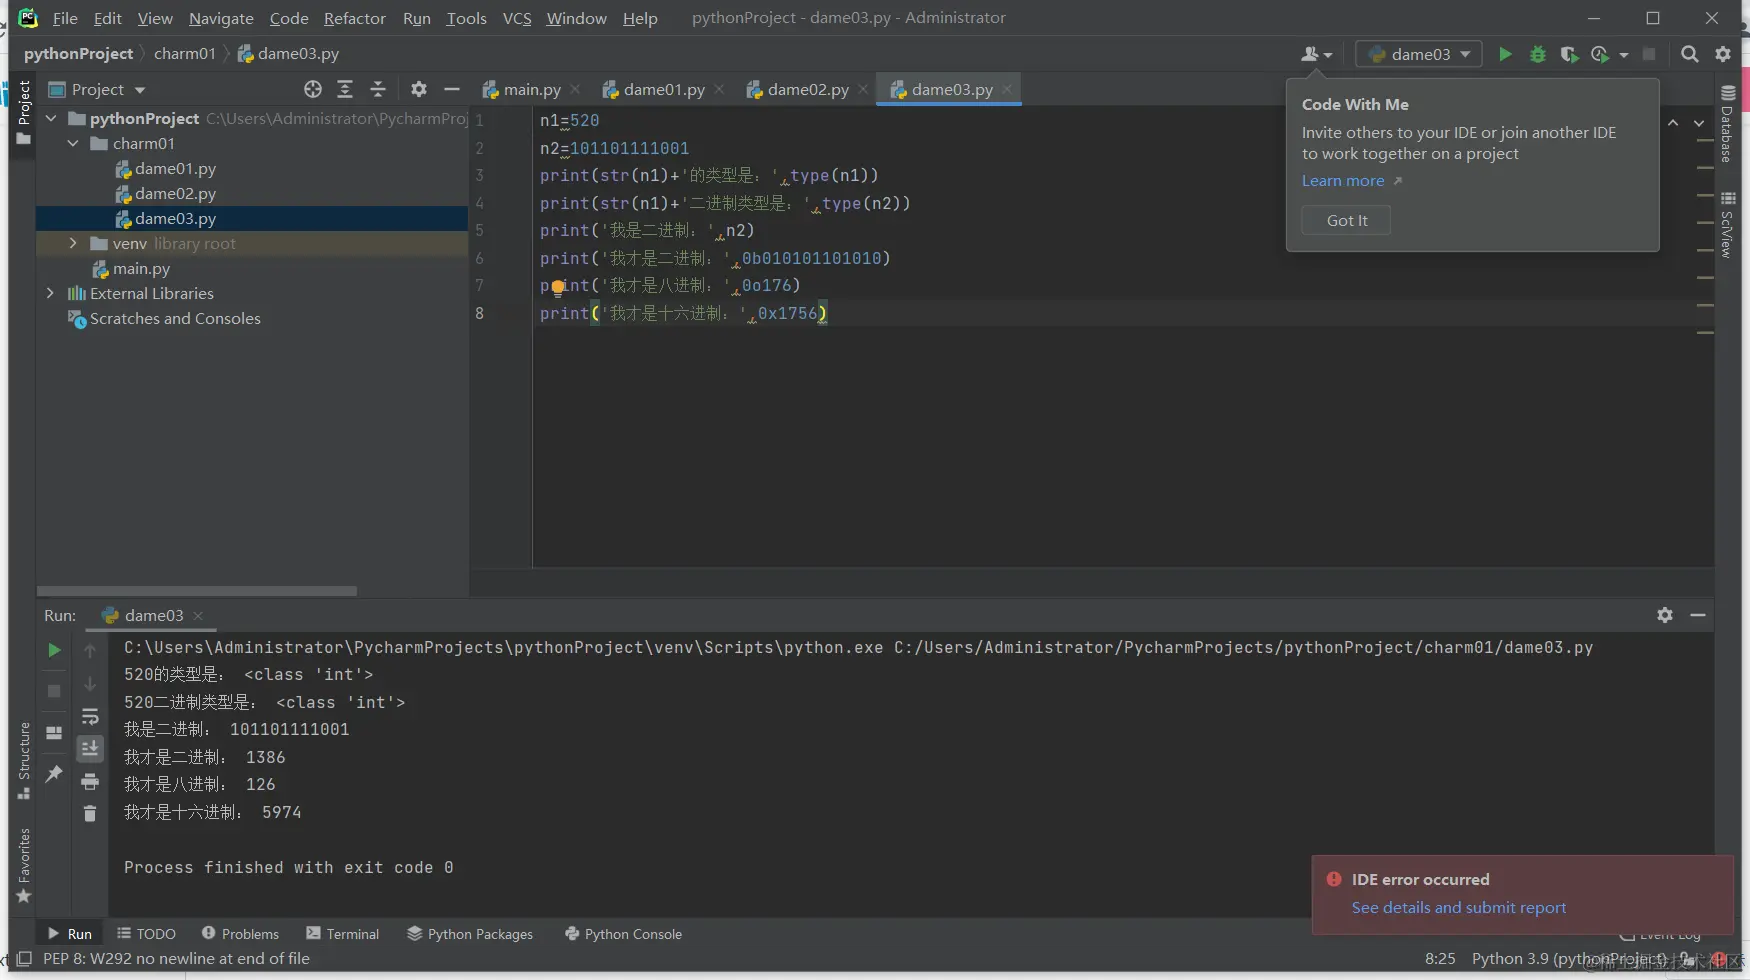Clear all Run console output with trash icon
1750x980 pixels.
pyautogui.click(x=90, y=813)
